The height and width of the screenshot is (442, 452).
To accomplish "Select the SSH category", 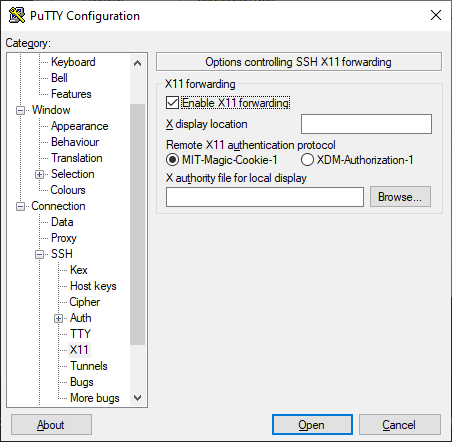I will 62,254.
